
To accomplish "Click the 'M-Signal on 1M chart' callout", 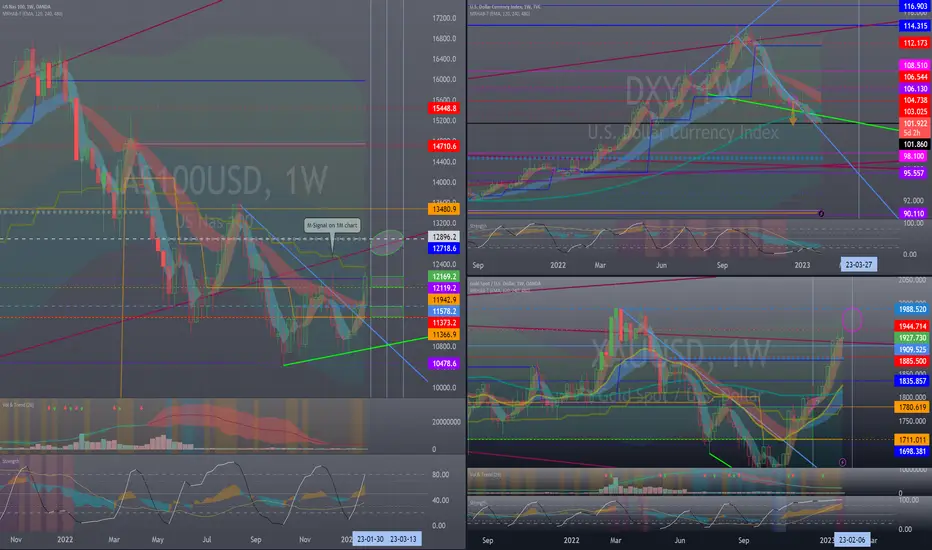I will point(332,225).
